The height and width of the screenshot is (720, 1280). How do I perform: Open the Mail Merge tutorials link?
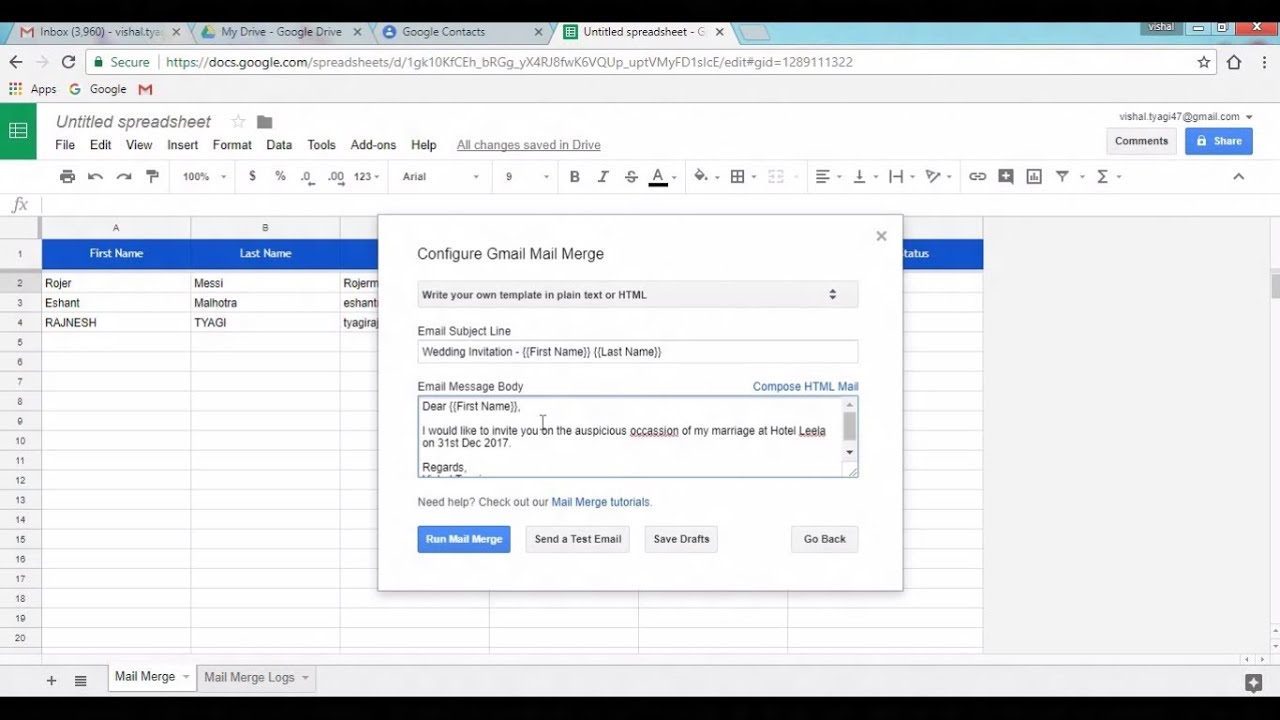point(600,502)
